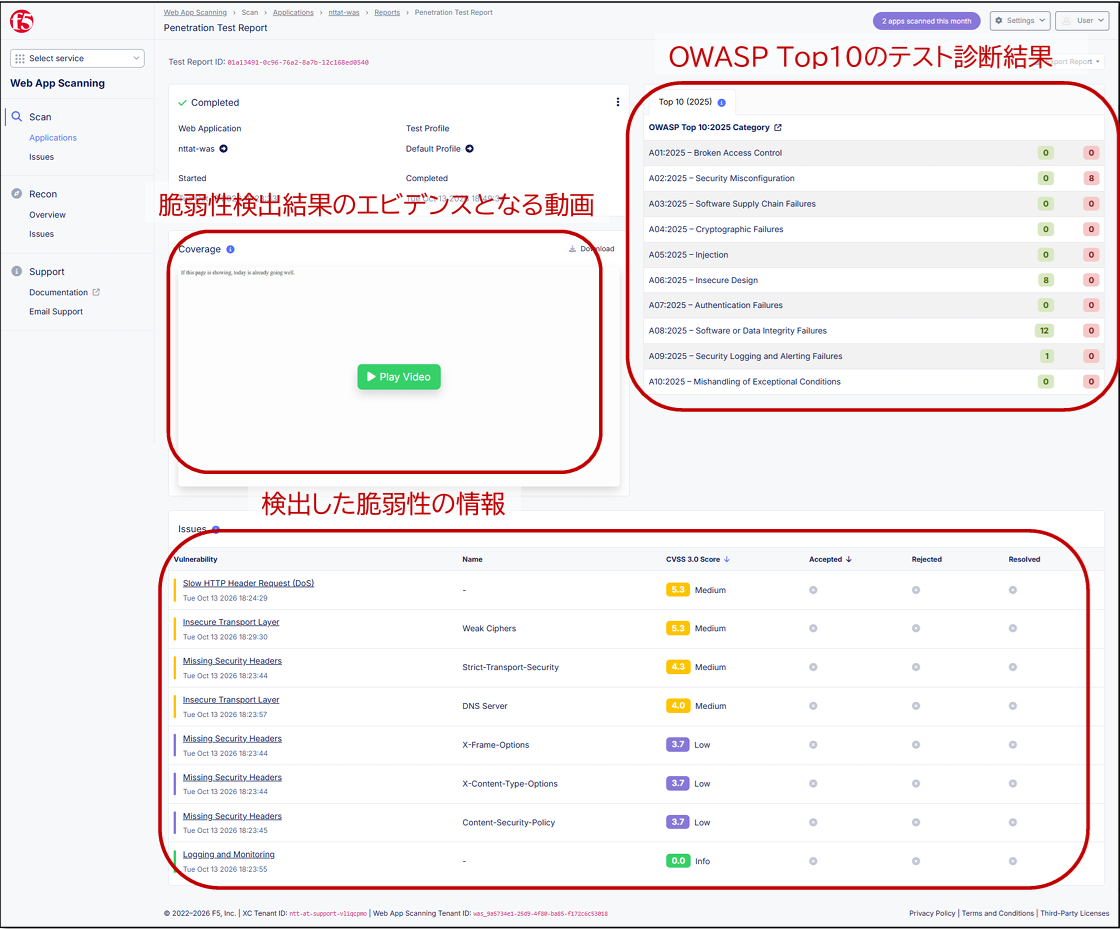Image resolution: width=1120 pixels, height=929 pixels.
Task: Click the Settings gear icon
Action: pyautogui.click(x=999, y=21)
